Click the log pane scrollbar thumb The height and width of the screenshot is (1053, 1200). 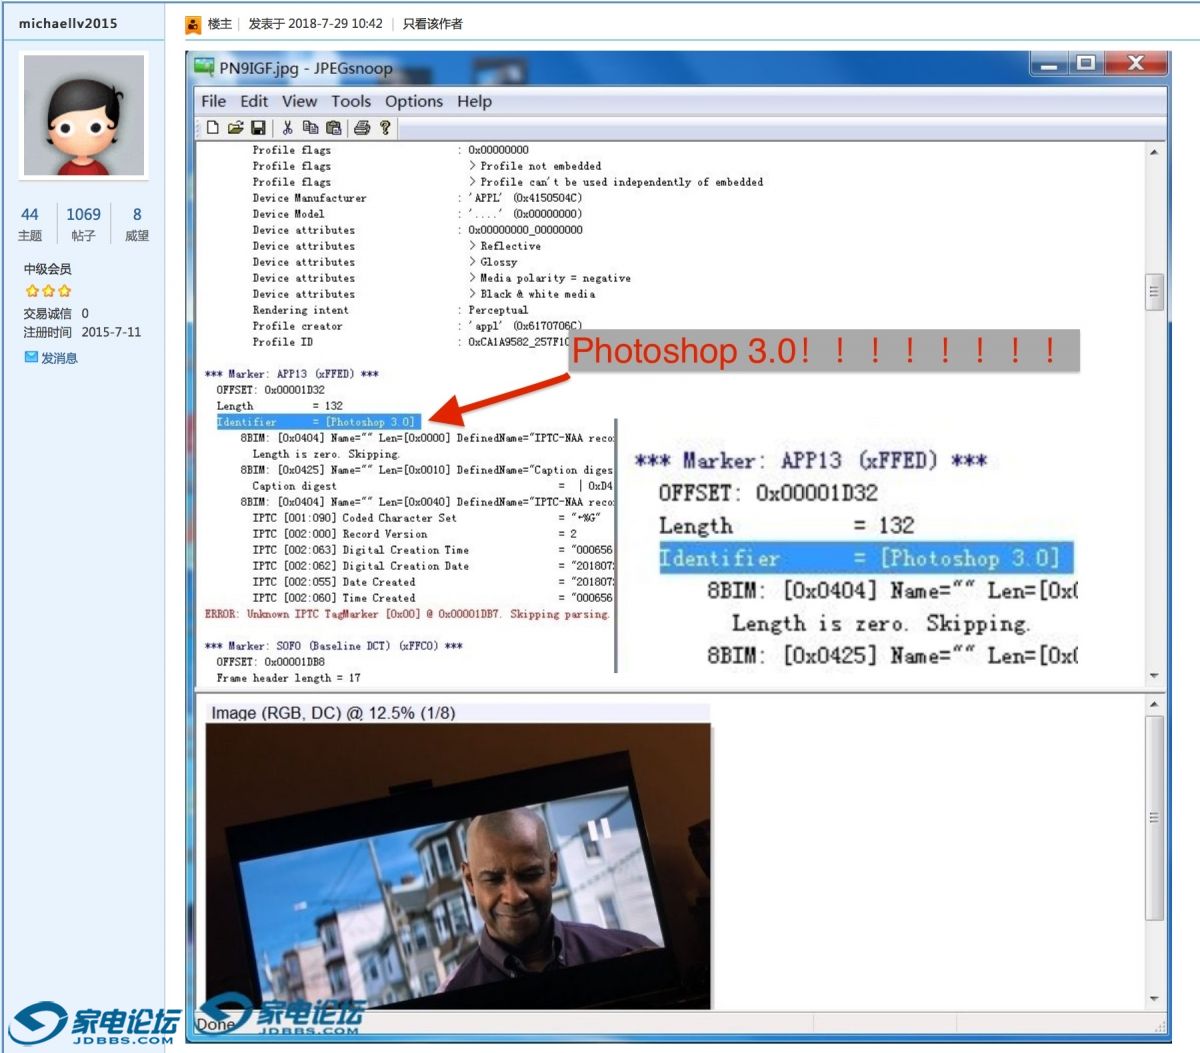pyautogui.click(x=1154, y=292)
